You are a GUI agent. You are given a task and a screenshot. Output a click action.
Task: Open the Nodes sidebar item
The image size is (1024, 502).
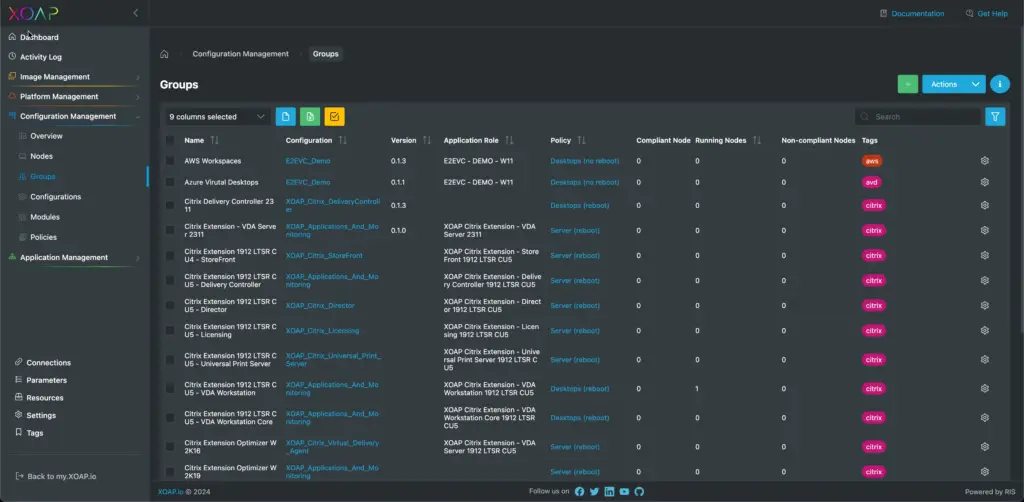[x=41, y=157]
